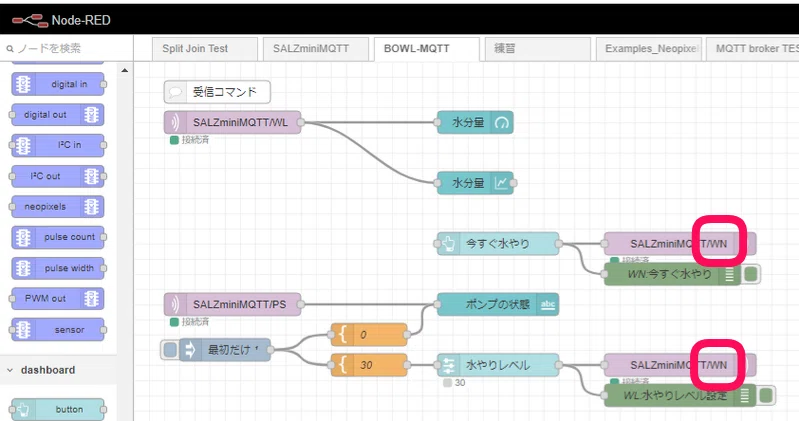This screenshot has width=799, height=421.
Task: Open the SALZminiMQTT flow tab
Action: [315, 49]
